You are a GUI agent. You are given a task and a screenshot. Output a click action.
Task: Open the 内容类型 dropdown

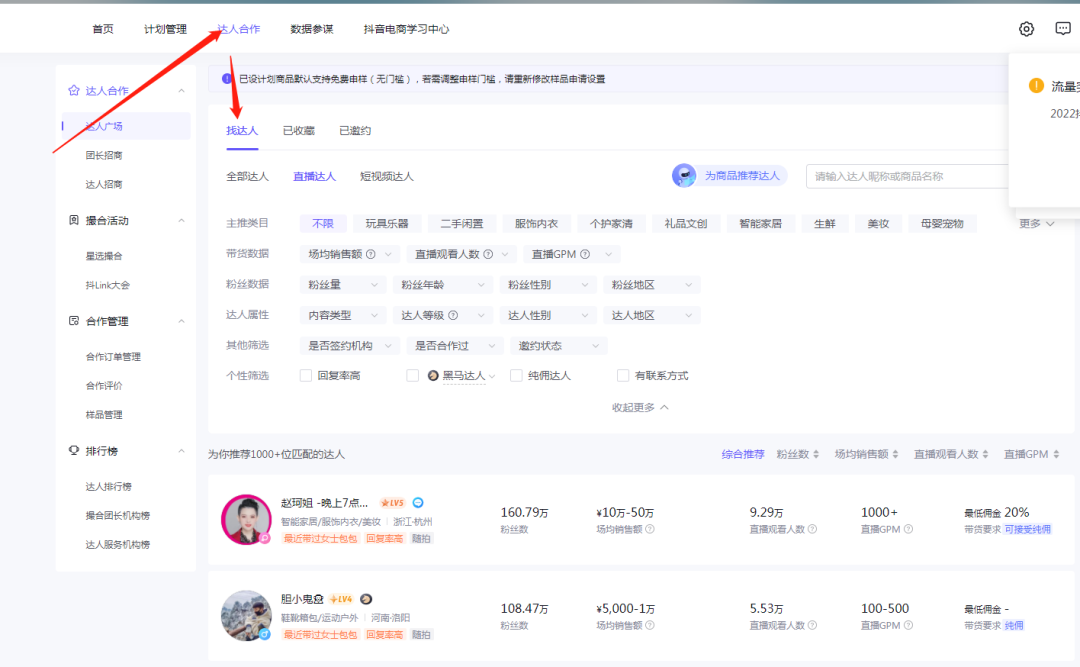click(343, 315)
